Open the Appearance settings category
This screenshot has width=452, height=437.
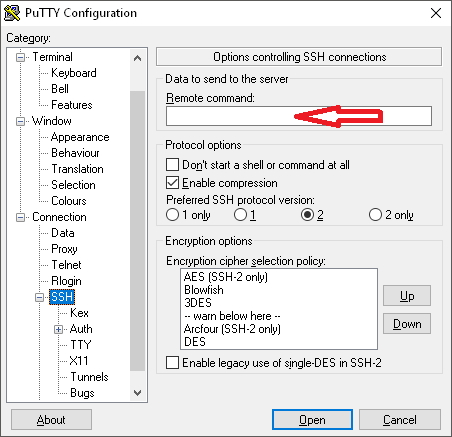pyautogui.click(x=80, y=137)
